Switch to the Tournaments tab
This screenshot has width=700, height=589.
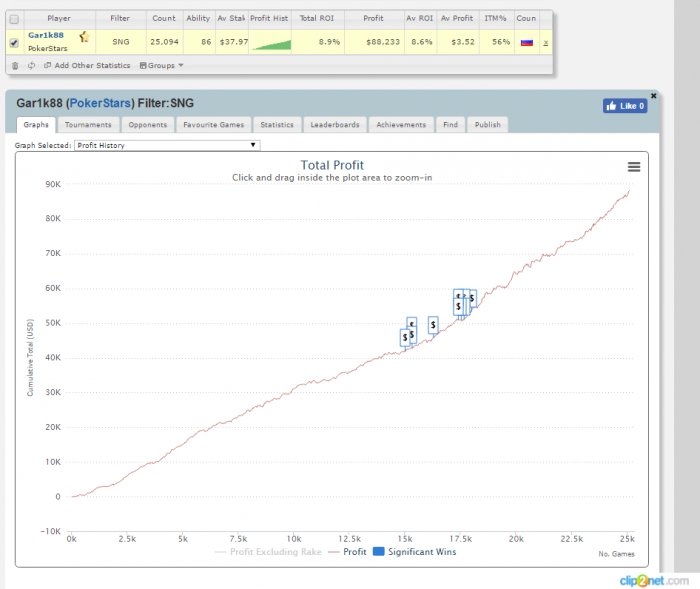click(90, 125)
